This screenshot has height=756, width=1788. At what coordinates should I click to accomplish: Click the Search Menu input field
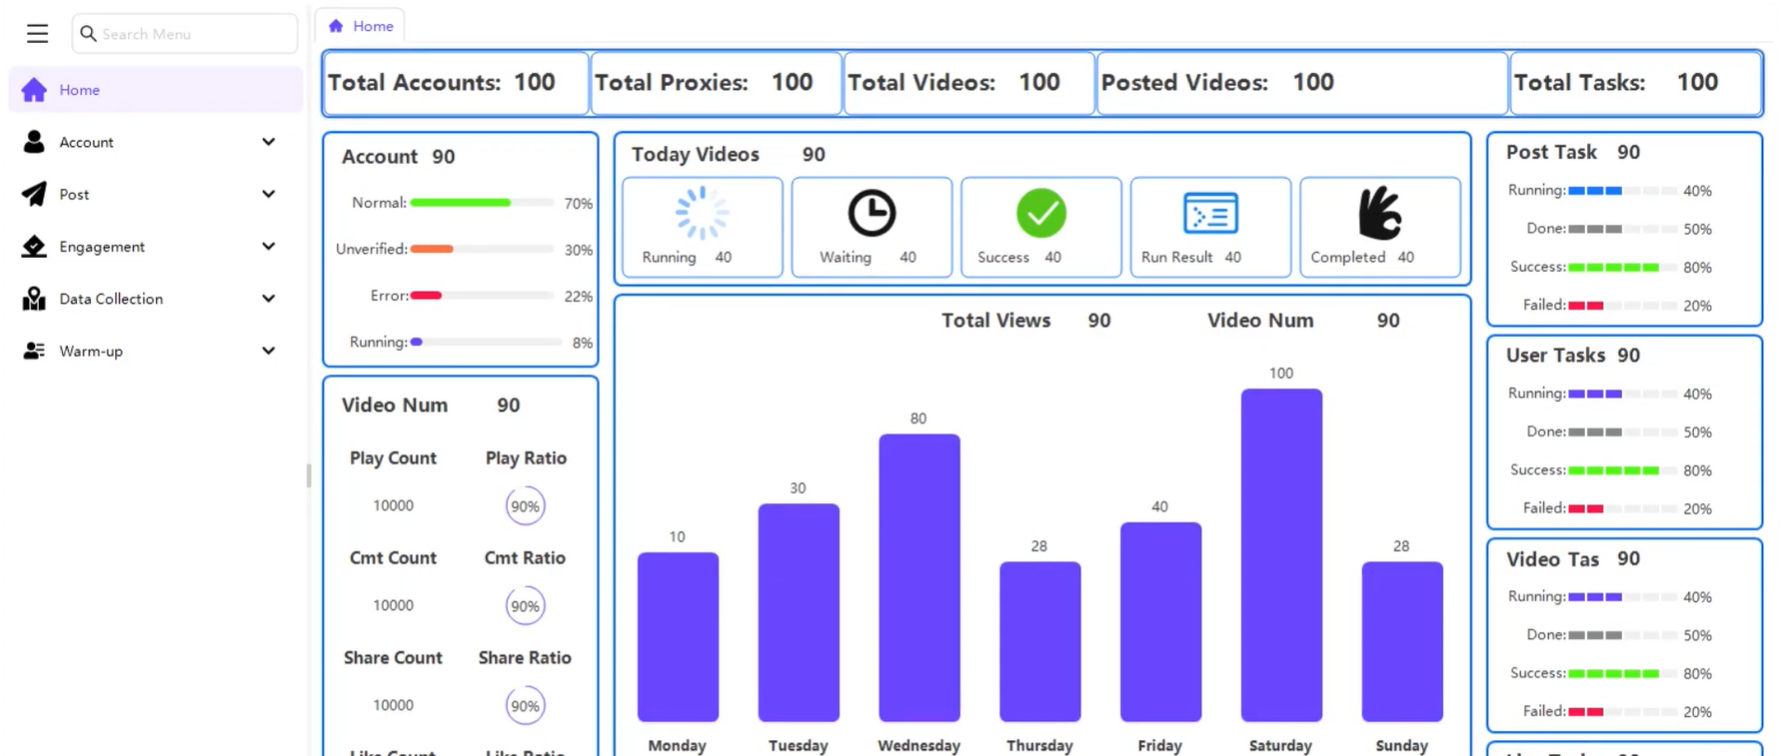pyautogui.click(x=185, y=34)
